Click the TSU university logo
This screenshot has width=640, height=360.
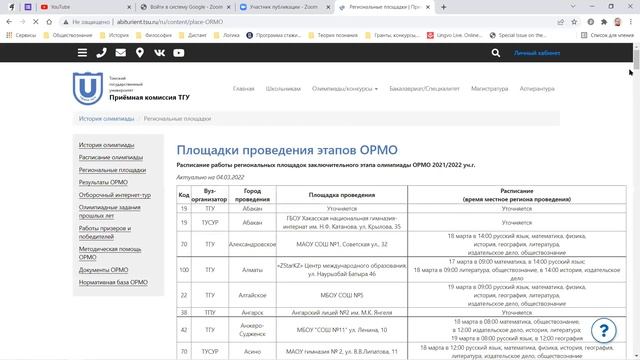pyautogui.click(x=87, y=88)
